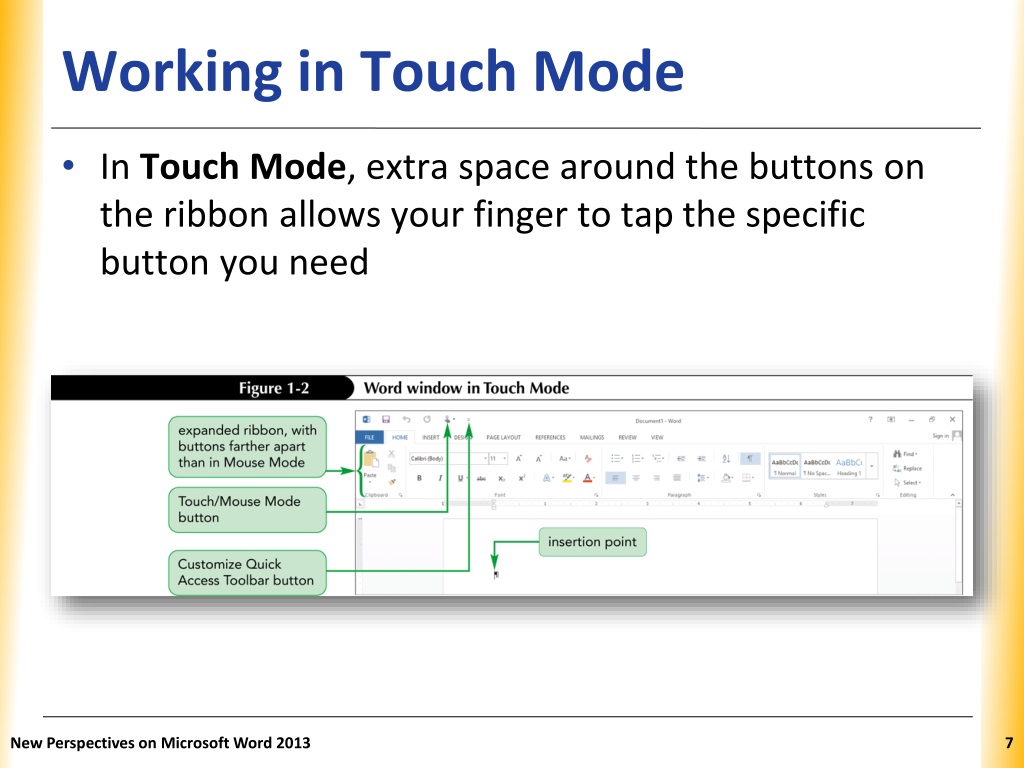This screenshot has height=768, width=1024.
Task: Click the yellow text highlight color button
Action: click(x=568, y=478)
